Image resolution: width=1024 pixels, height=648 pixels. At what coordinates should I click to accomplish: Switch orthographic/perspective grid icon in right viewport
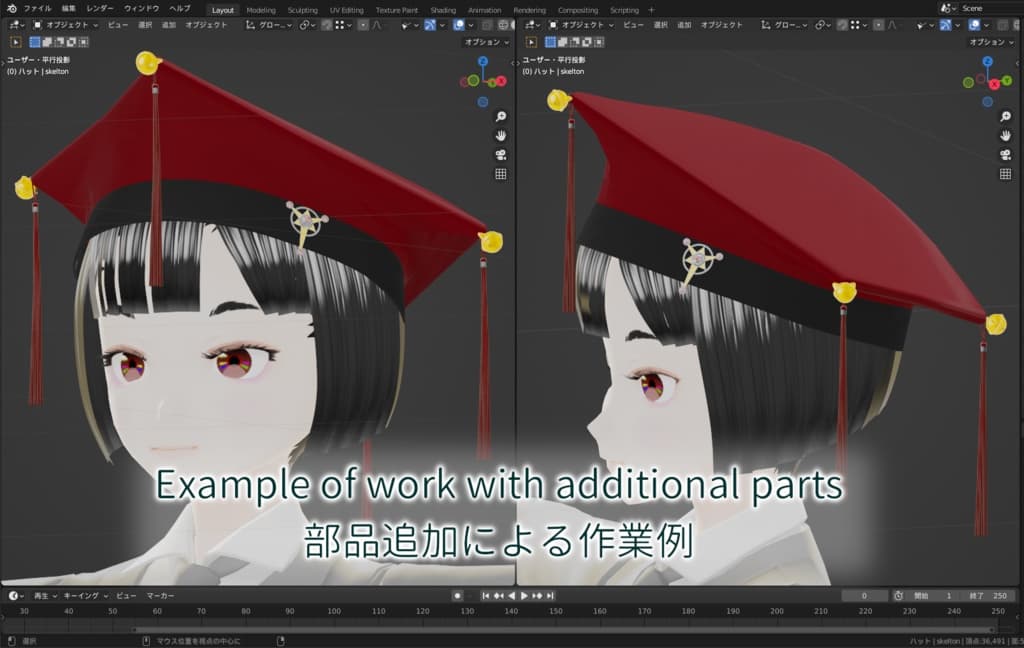click(1004, 173)
